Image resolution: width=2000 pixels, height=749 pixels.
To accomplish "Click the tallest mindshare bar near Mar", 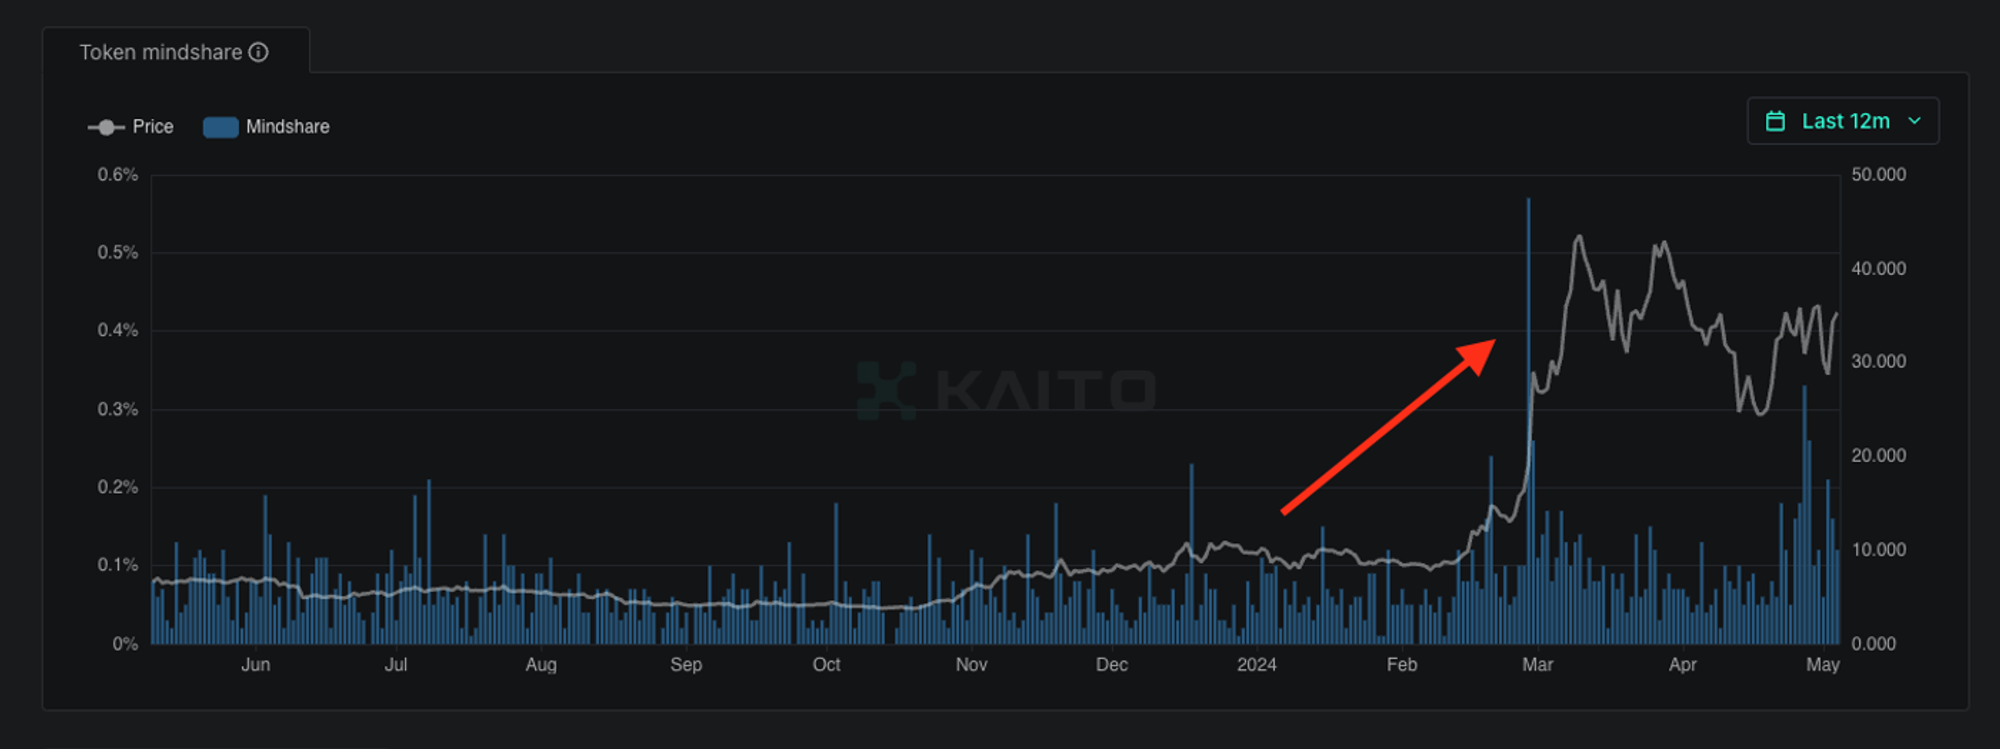I will pyautogui.click(x=1528, y=420).
